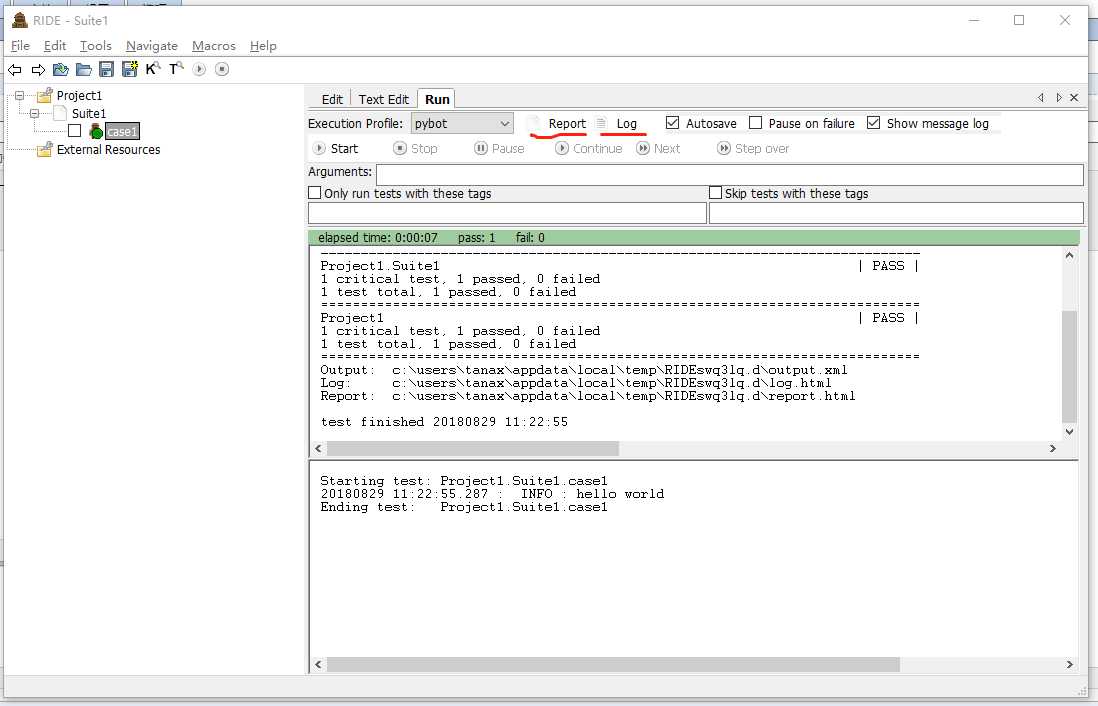Screen dimensions: 1098x706
Task: Toggle Show message log checkbox
Action: (x=873, y=123)
